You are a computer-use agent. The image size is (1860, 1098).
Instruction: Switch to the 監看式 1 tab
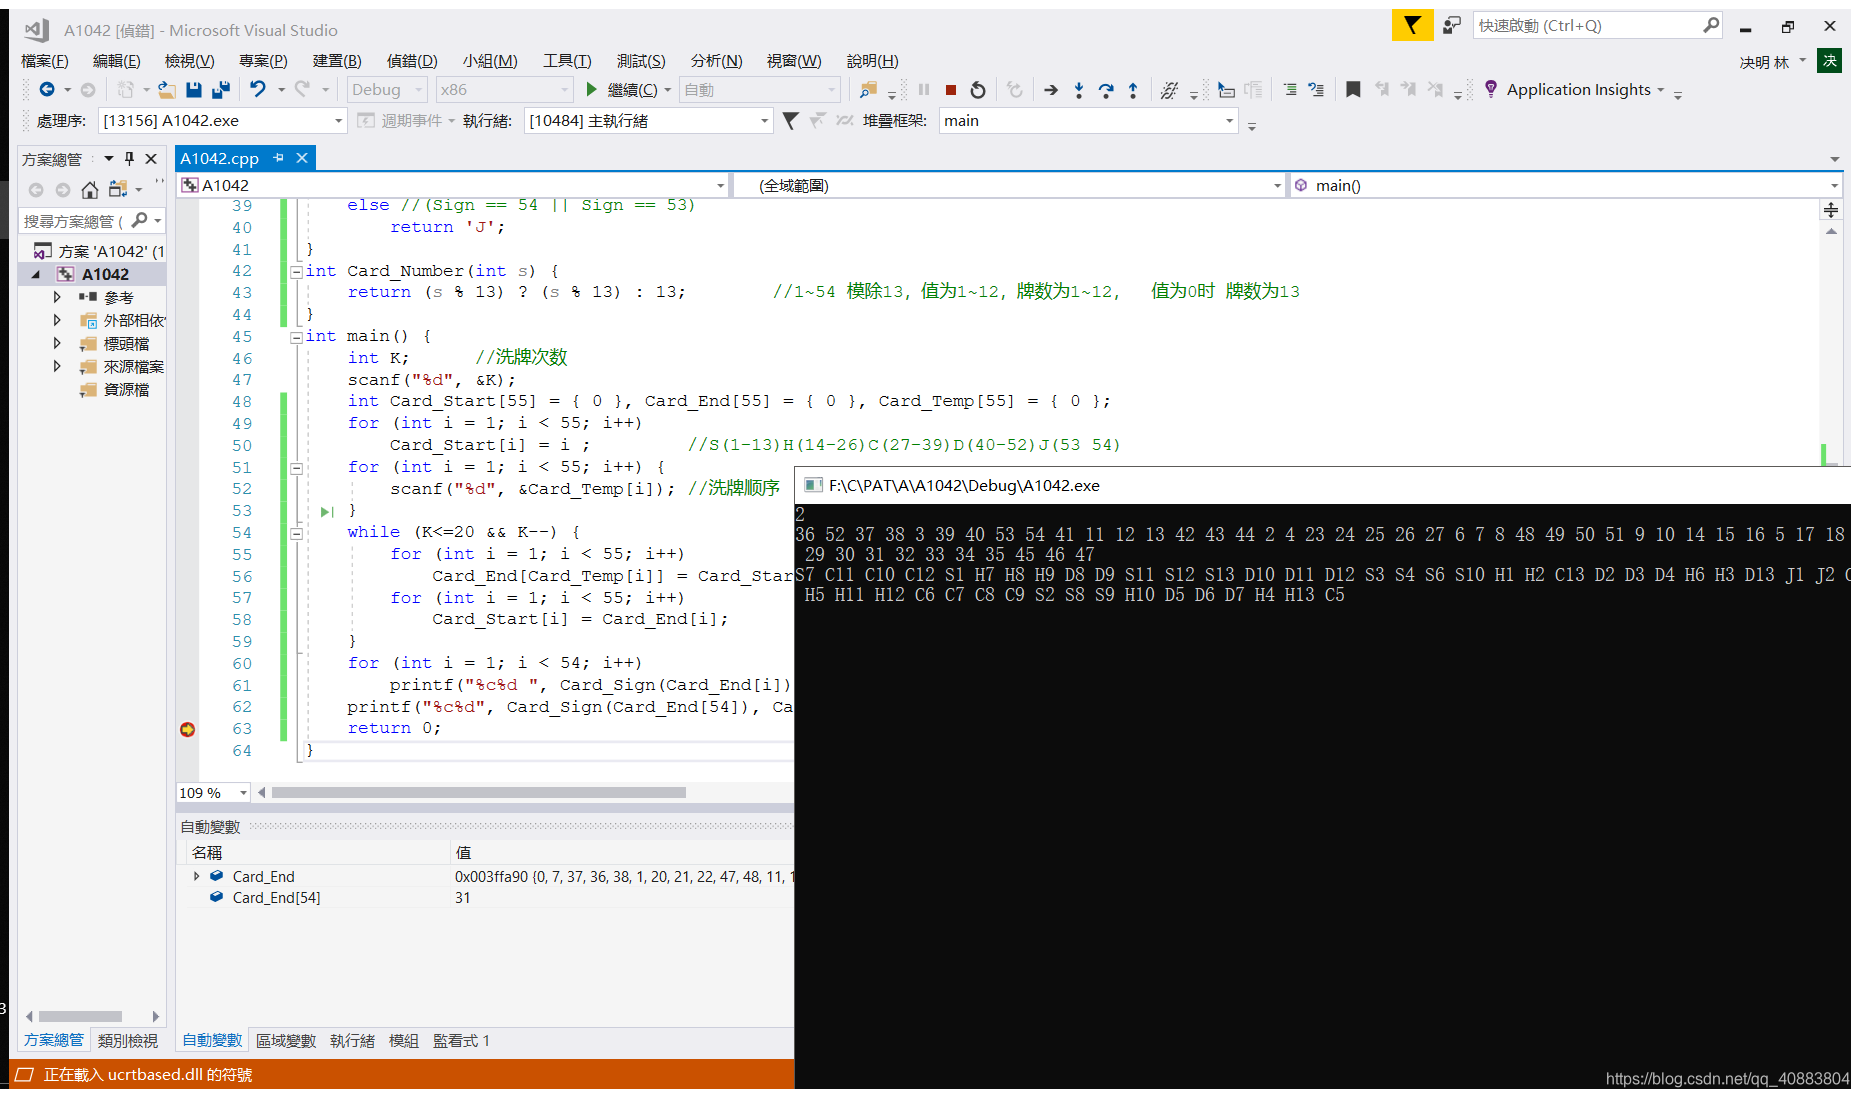[x=461, y=1041]
